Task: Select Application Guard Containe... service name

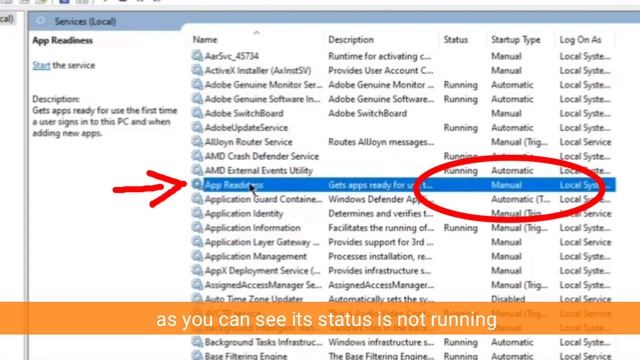Action: 263,199
